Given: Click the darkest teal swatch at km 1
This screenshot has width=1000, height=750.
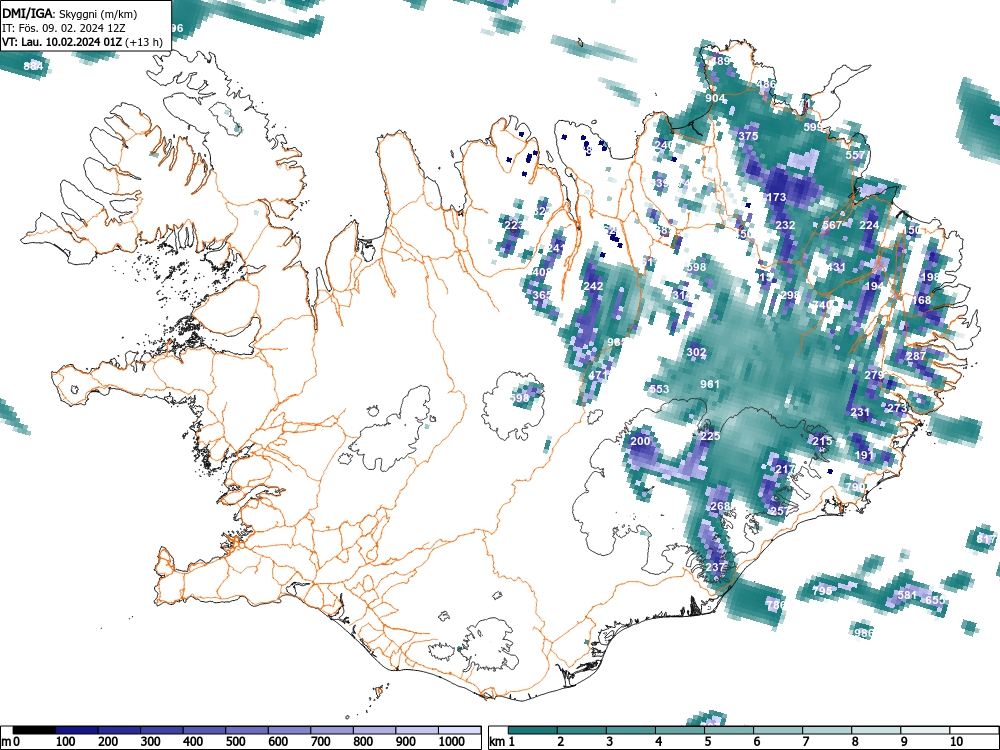Looking at the screenshot, I should (x=533, y=730).
